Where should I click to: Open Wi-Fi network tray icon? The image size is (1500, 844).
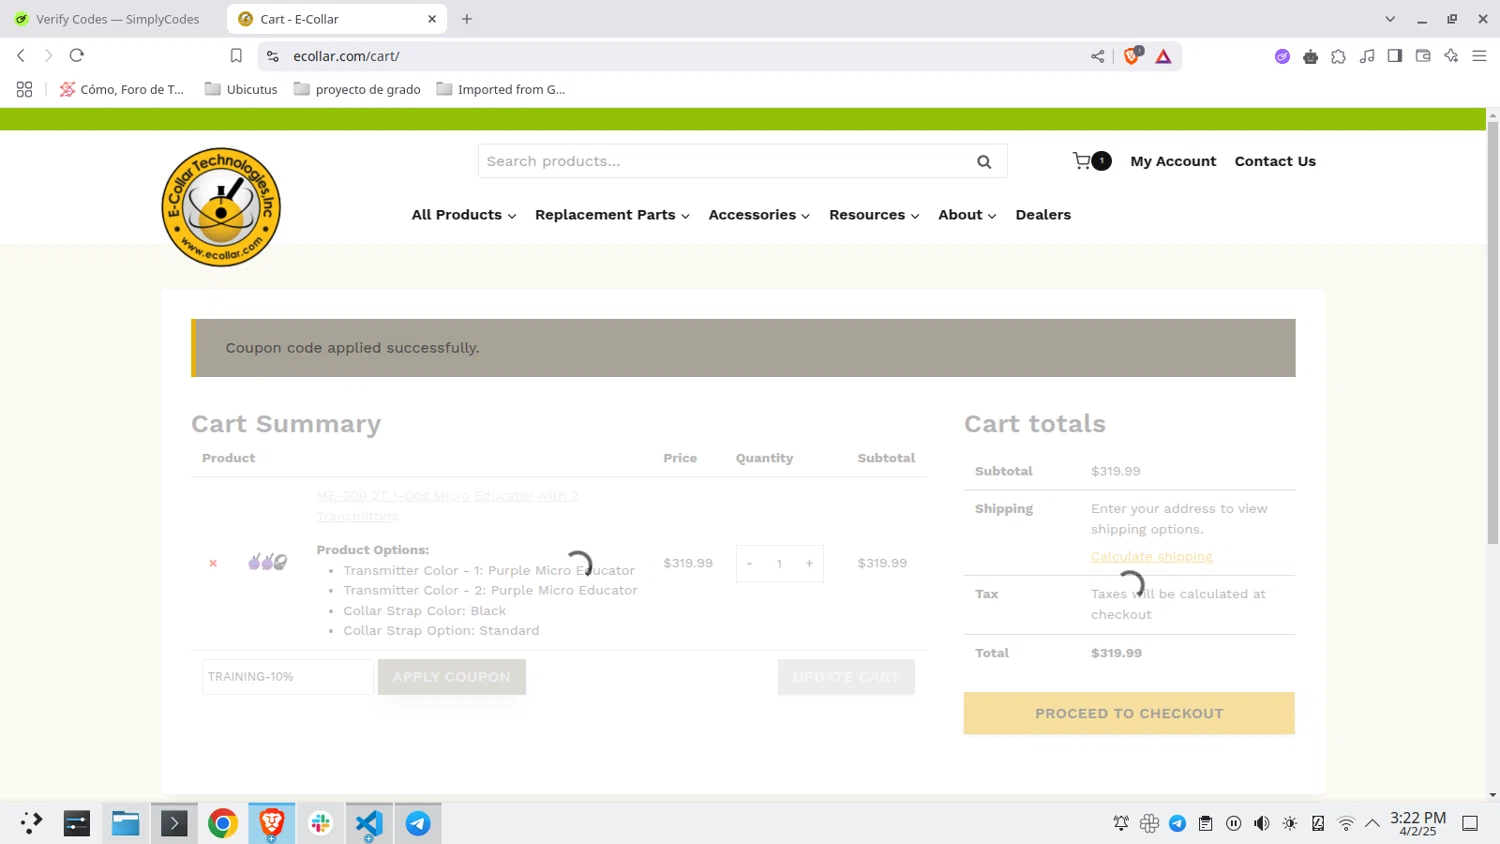[1346, 823]
